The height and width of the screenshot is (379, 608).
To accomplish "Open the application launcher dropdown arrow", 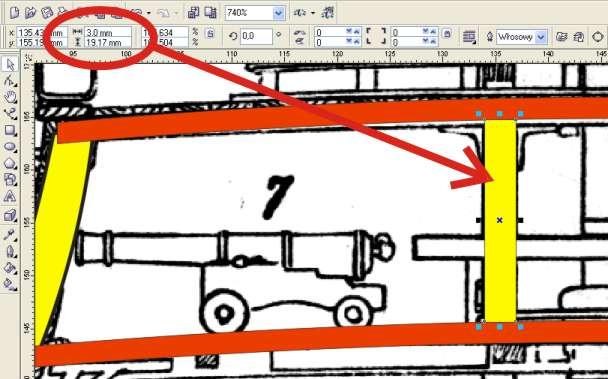I will [x=313, y=14].
